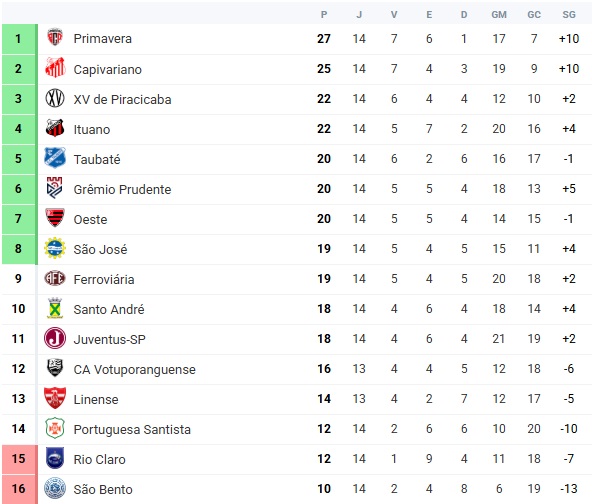Image resolution: width=592 pixels, height=504 pixels.
Task: Select red position 16 relegation cell
Action: [18, 489]
